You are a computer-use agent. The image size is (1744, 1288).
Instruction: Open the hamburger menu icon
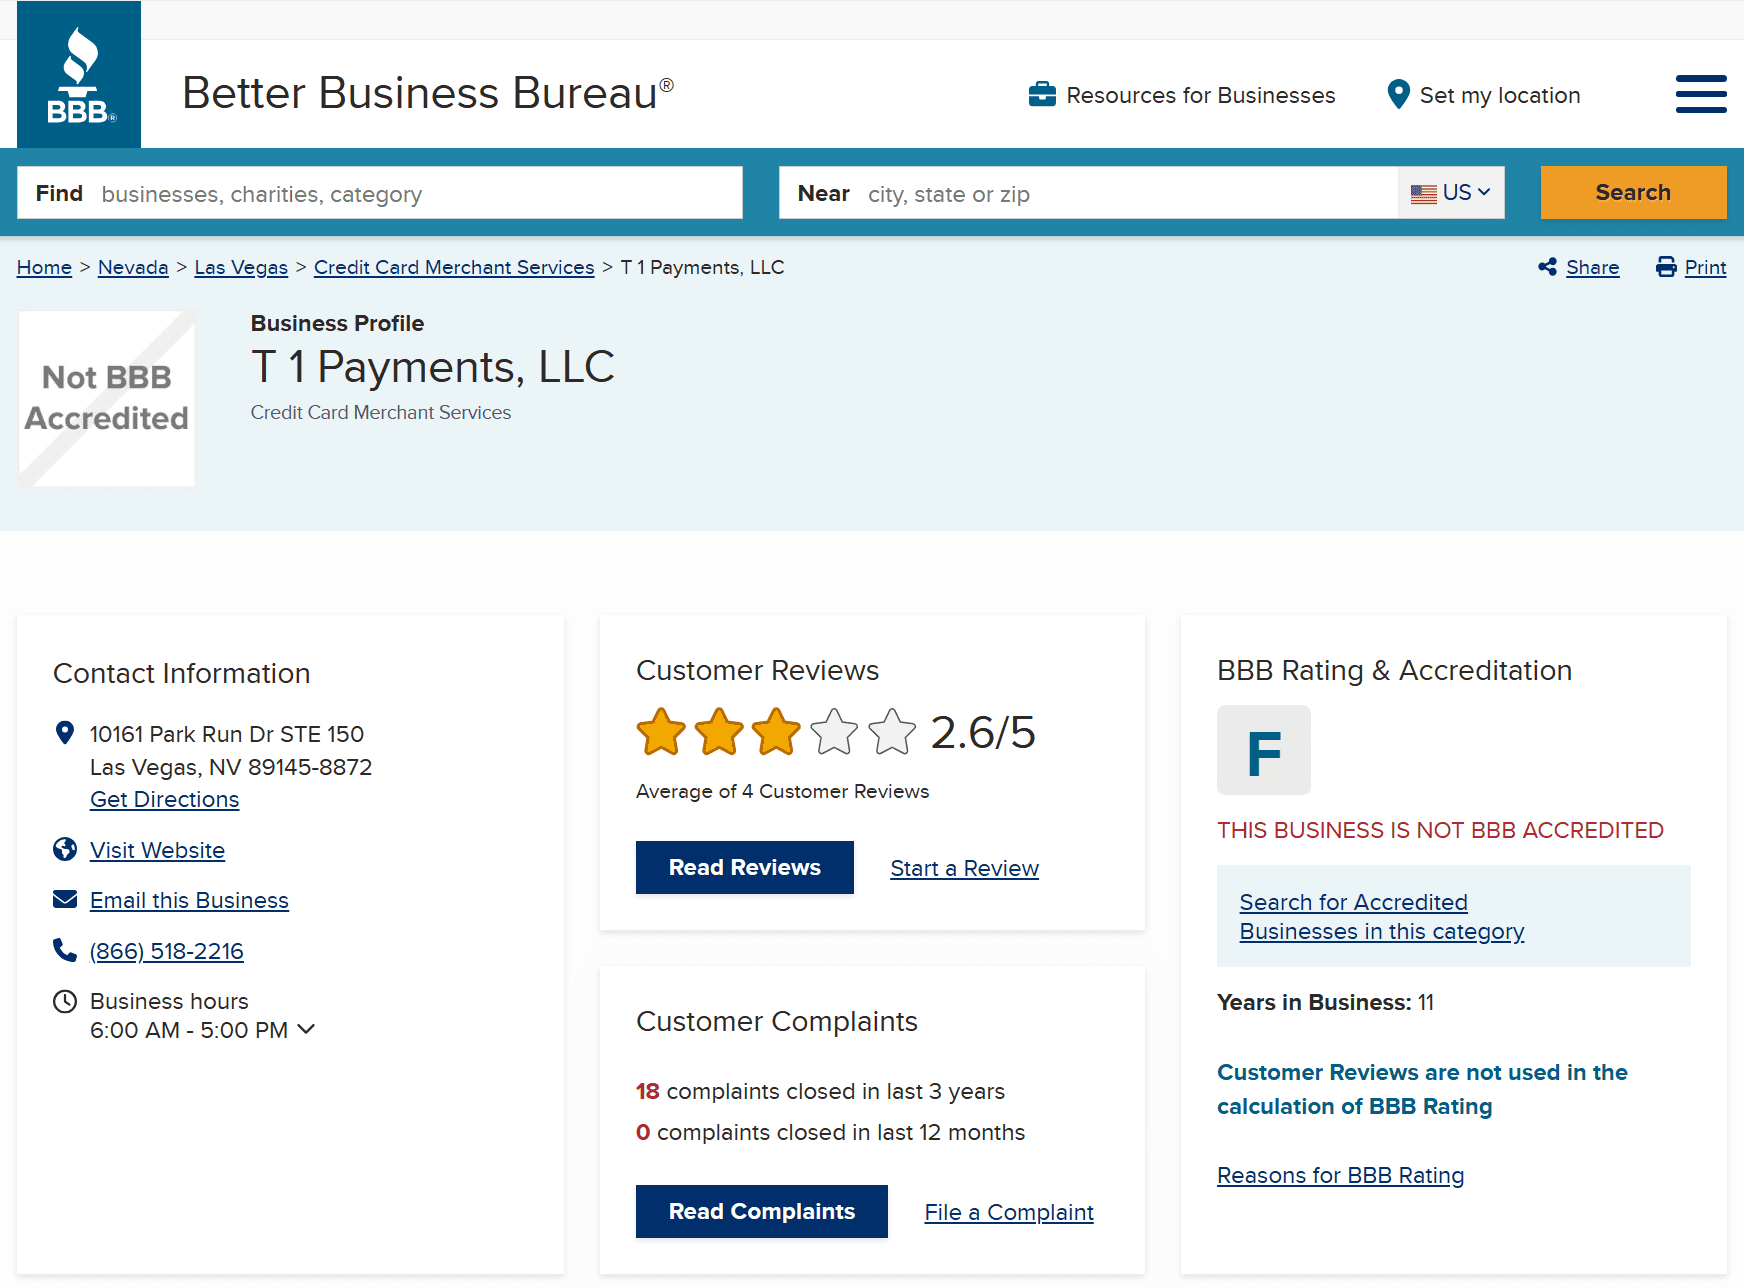(x=1700, y=94)
